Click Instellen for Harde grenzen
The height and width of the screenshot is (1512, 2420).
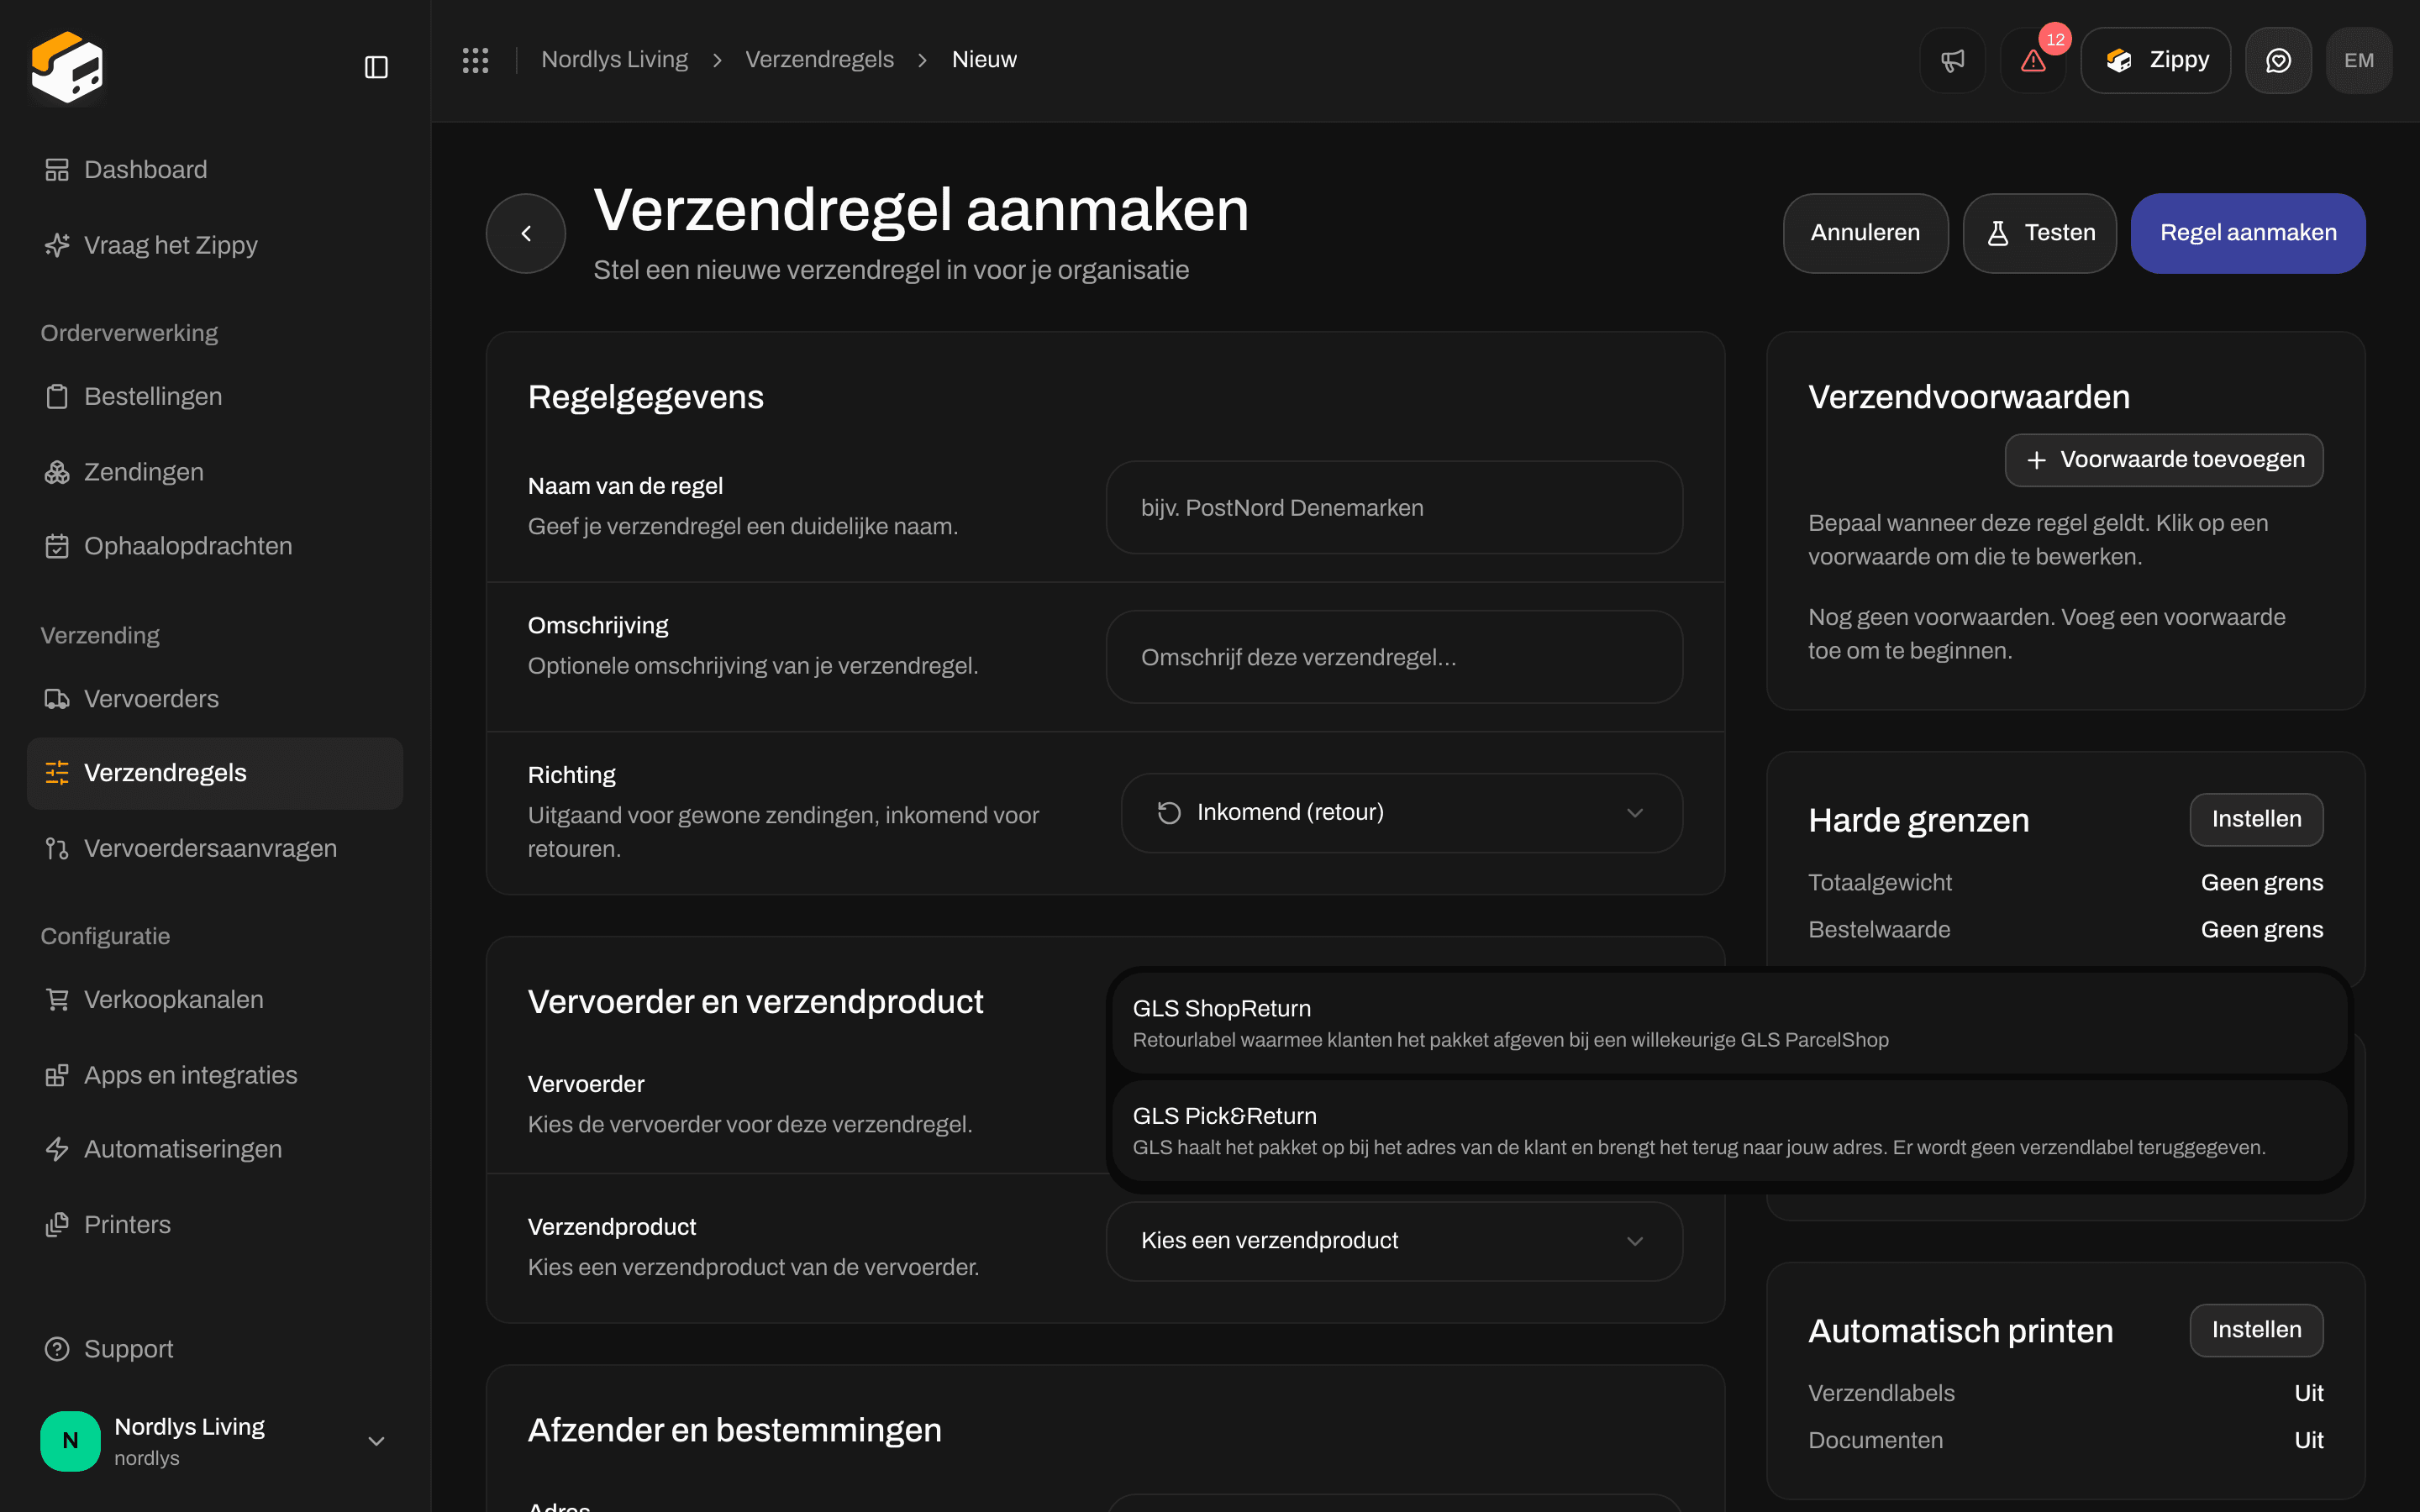click(x=2256, y=819)
